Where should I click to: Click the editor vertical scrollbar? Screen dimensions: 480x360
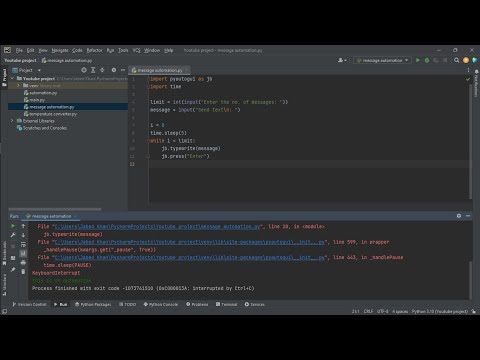pyautogui.click(x=471, y=143)
